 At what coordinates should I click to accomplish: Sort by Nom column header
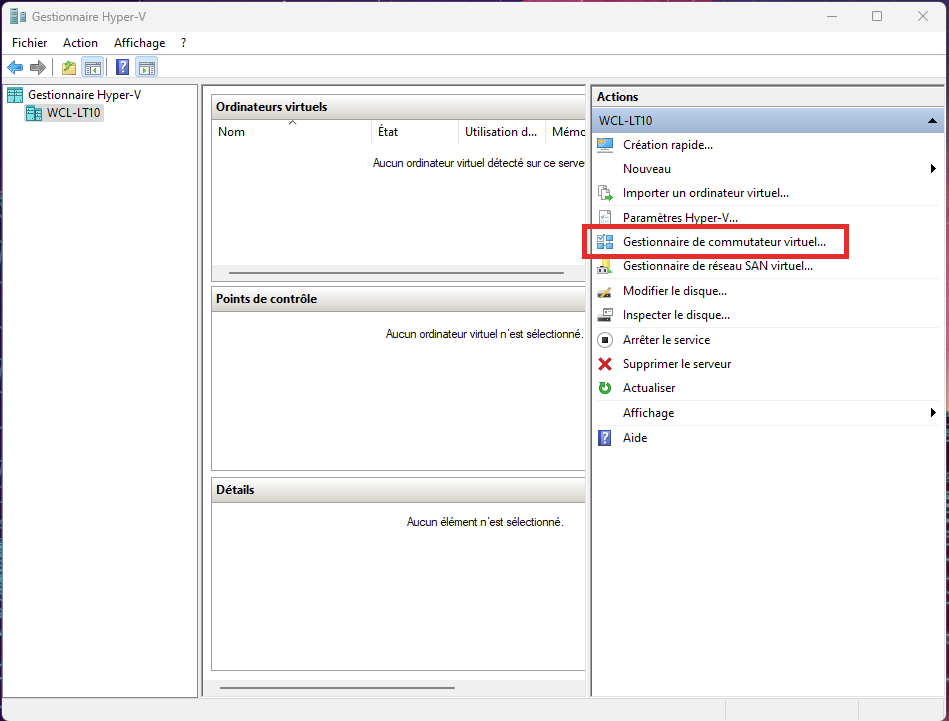pyautogui.click(x=291, y=131)
